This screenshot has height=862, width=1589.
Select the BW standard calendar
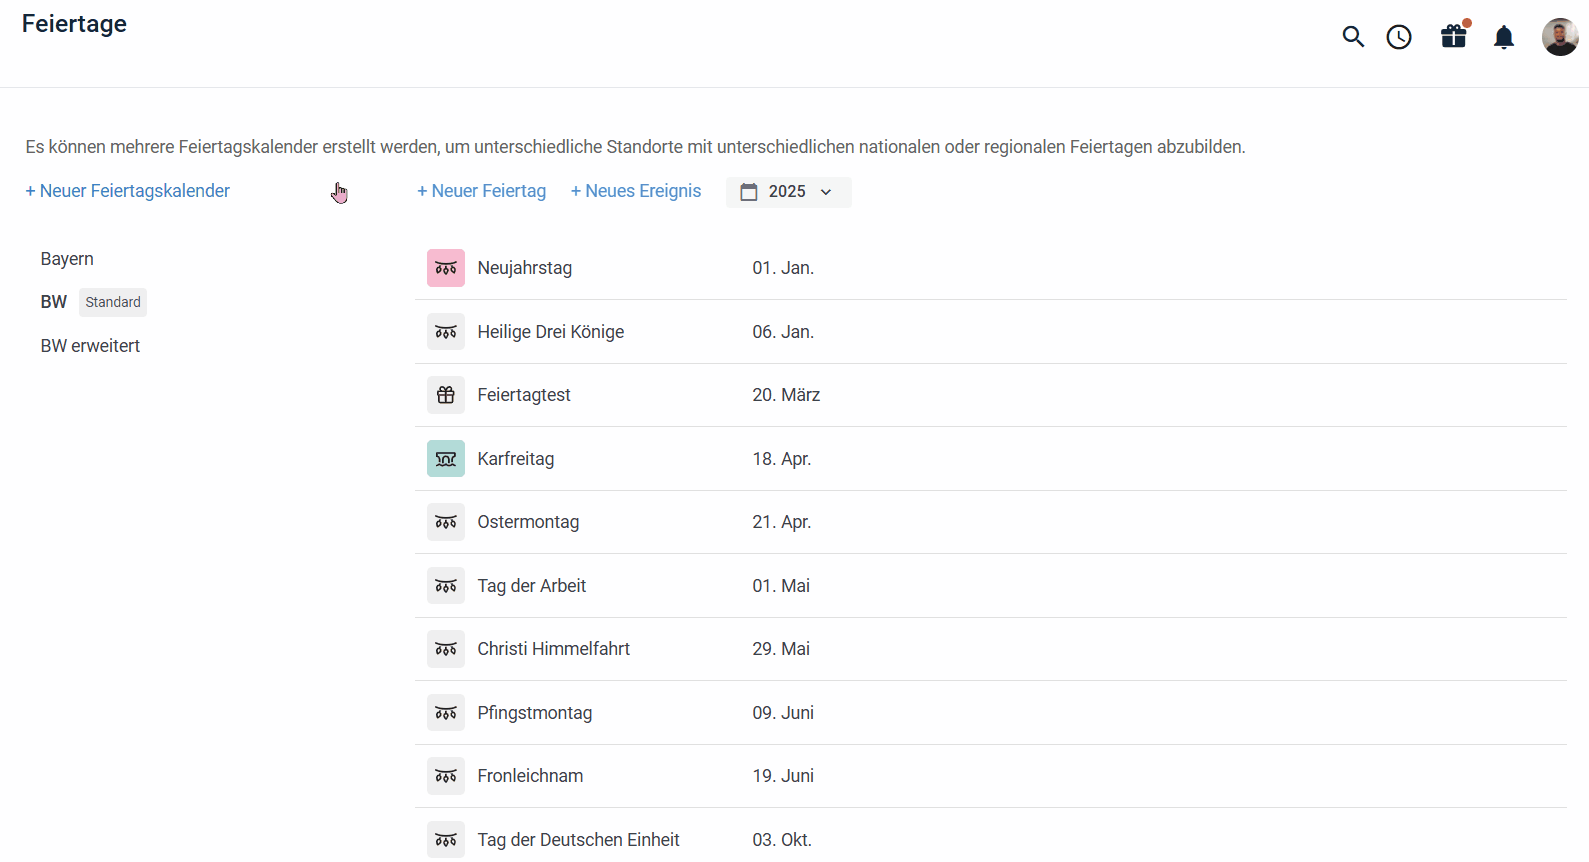point(54,302)
